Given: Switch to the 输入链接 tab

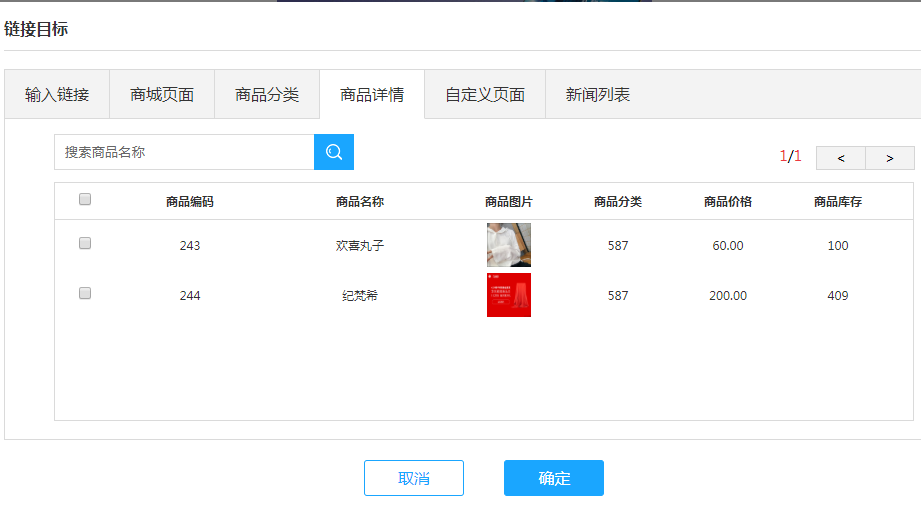Looking at the screenshot, I should pos(57,95).
